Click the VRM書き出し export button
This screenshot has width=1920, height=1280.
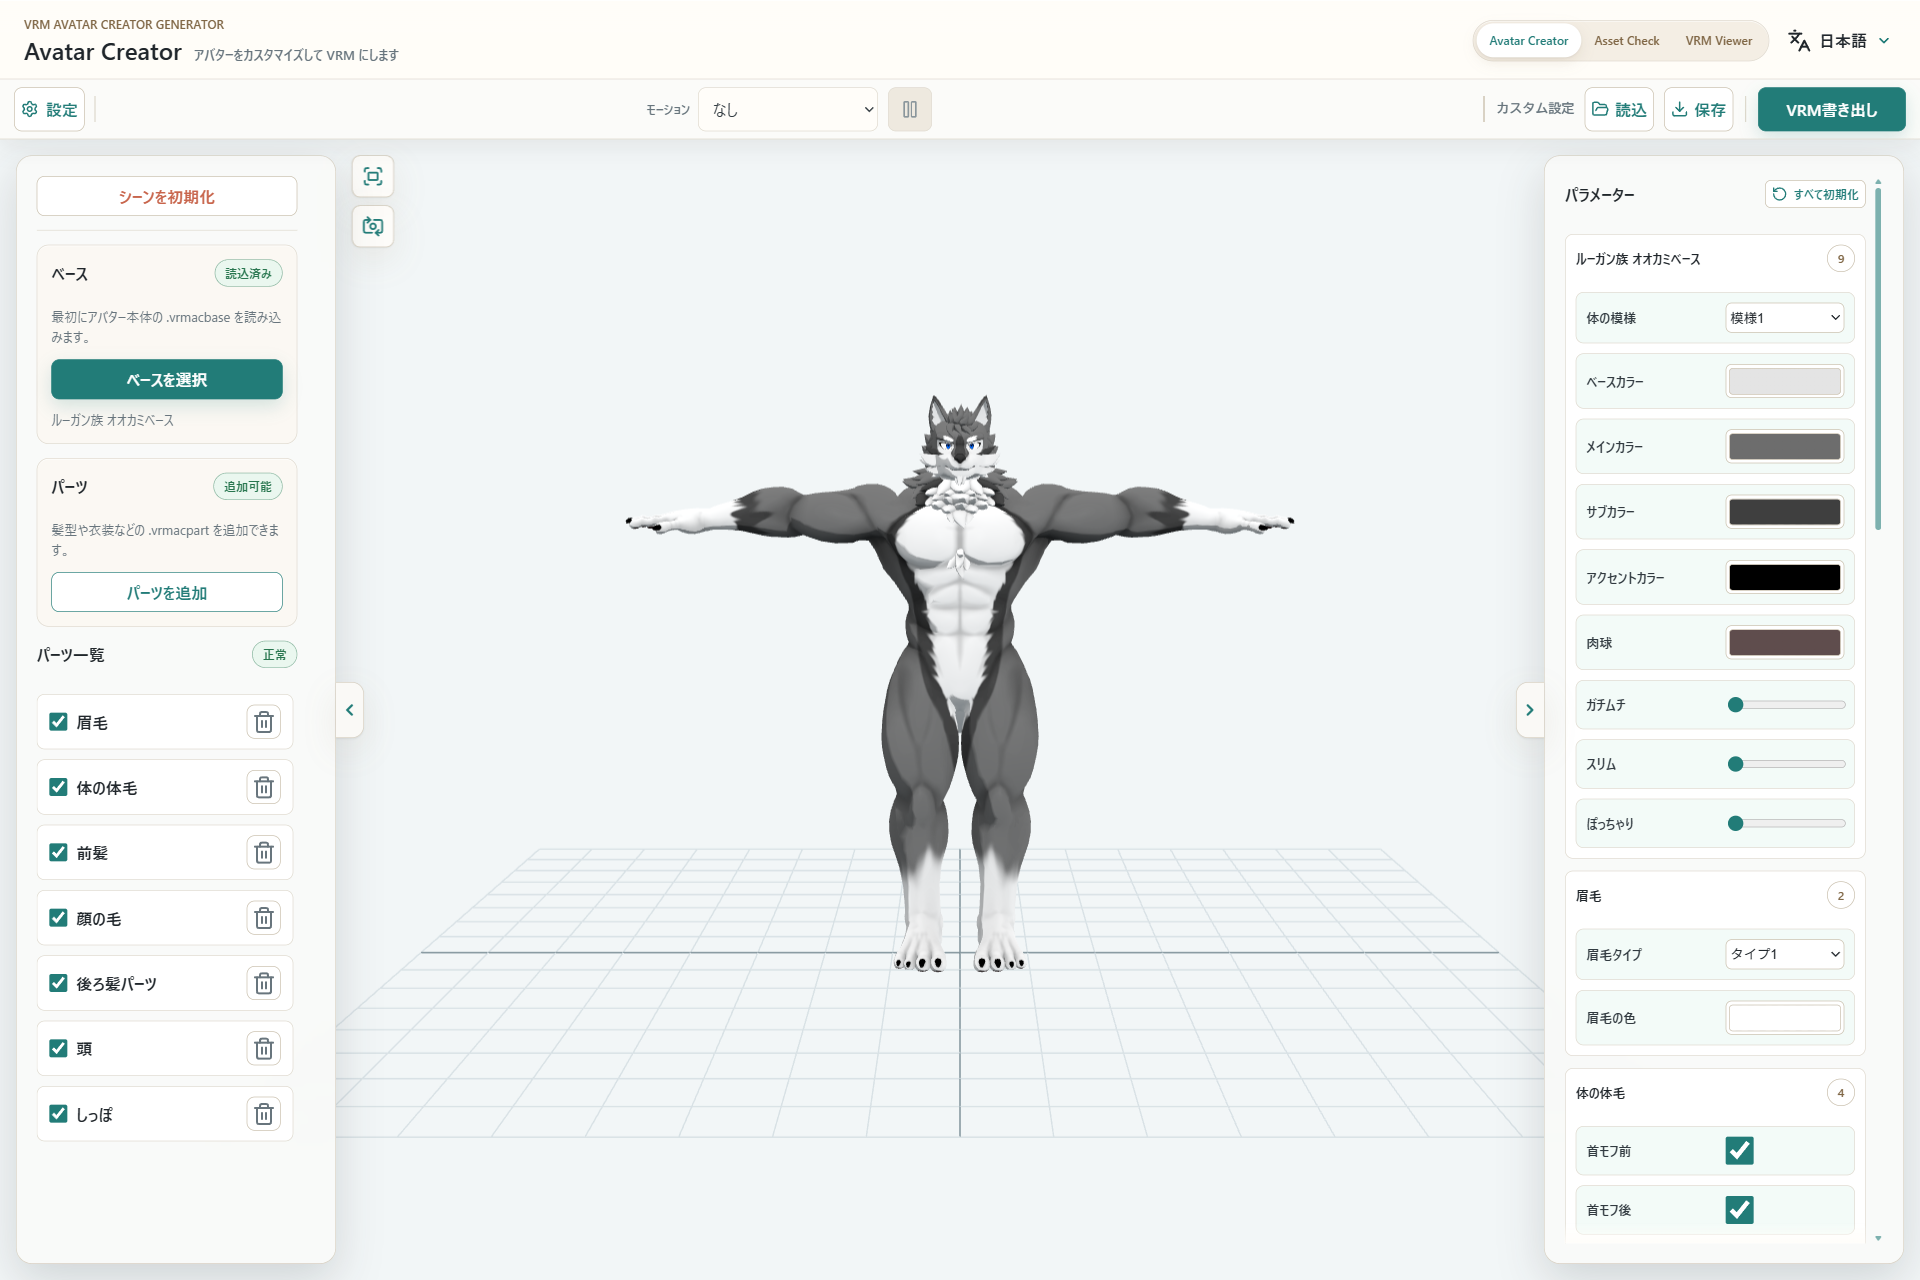(1831, 109)
